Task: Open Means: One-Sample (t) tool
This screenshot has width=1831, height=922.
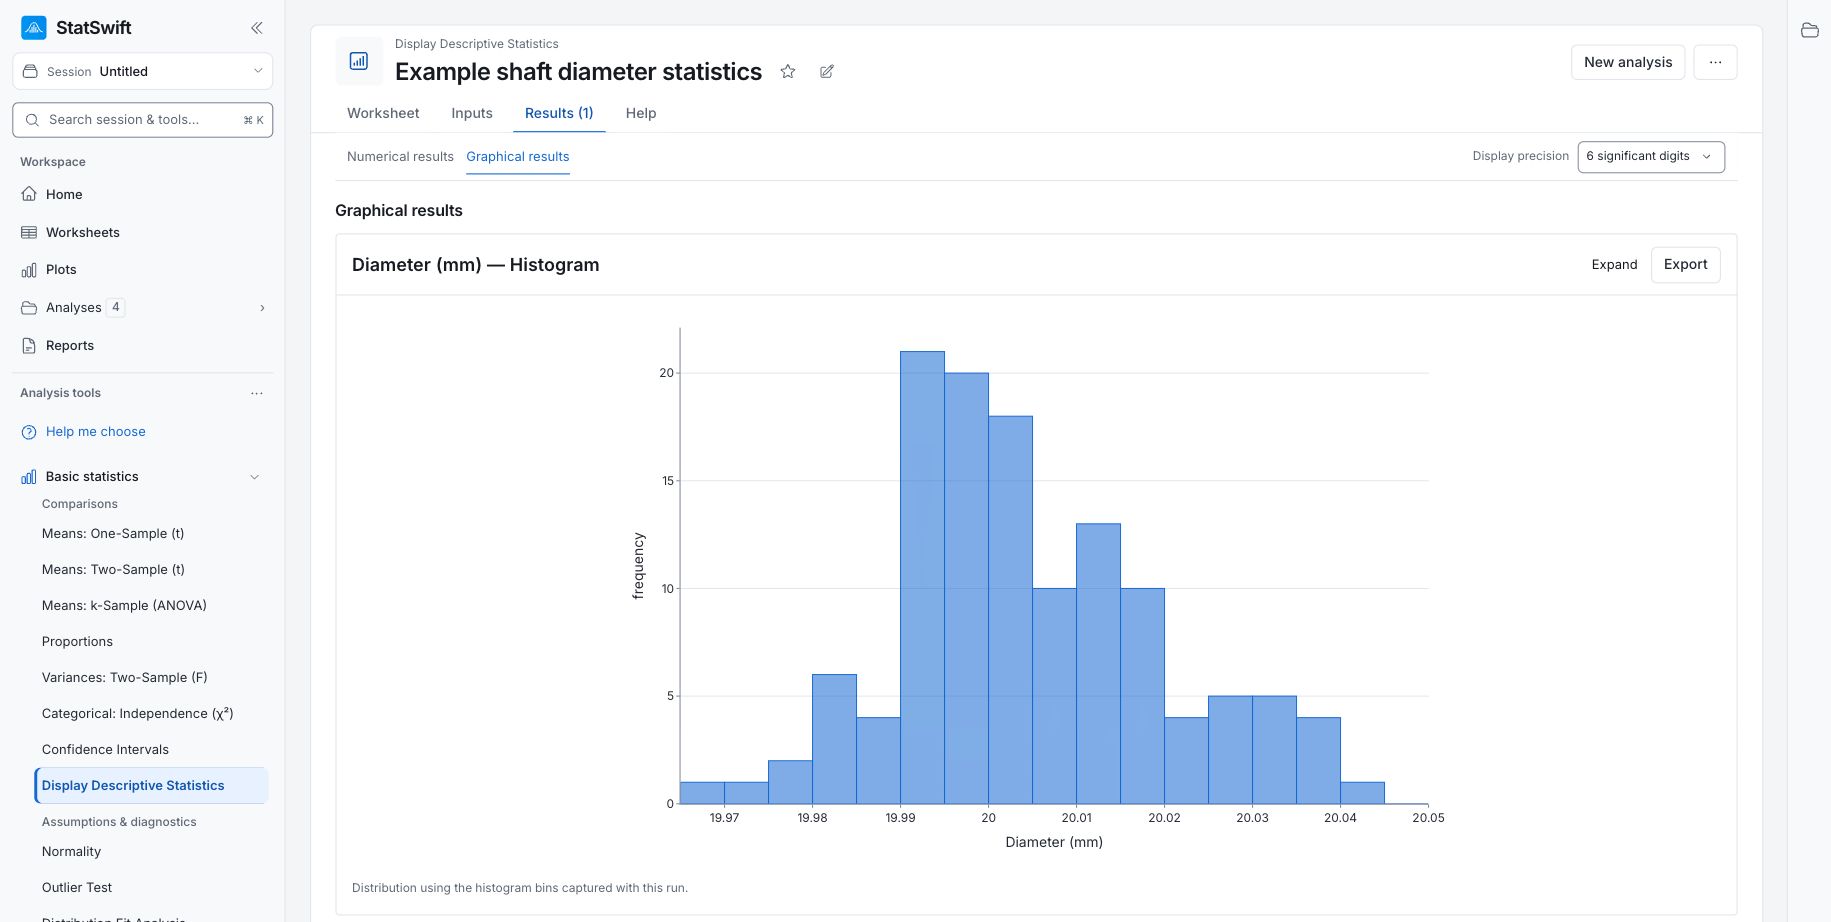Action: (113, 533)
